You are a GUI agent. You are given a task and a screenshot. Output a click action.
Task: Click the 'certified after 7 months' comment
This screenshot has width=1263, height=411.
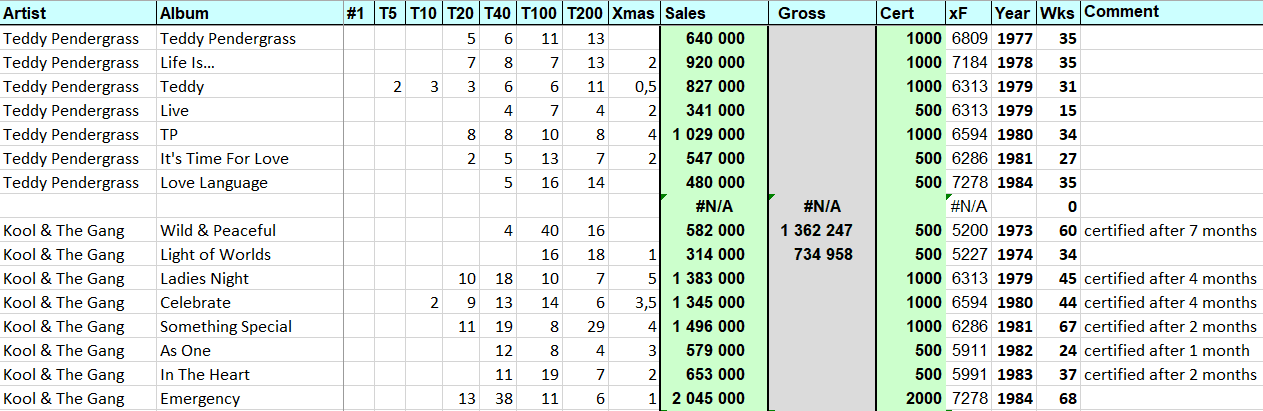click(x=1171, y=230)
